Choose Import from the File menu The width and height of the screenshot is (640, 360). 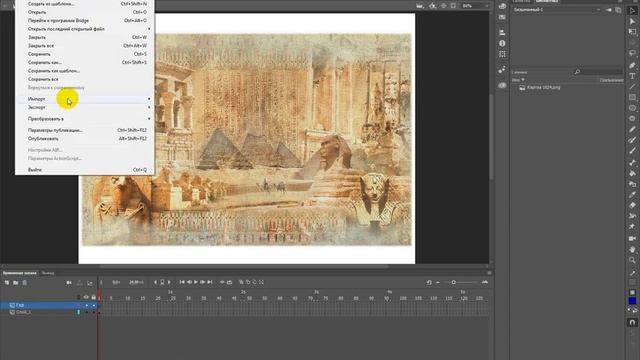coord(37,99)
